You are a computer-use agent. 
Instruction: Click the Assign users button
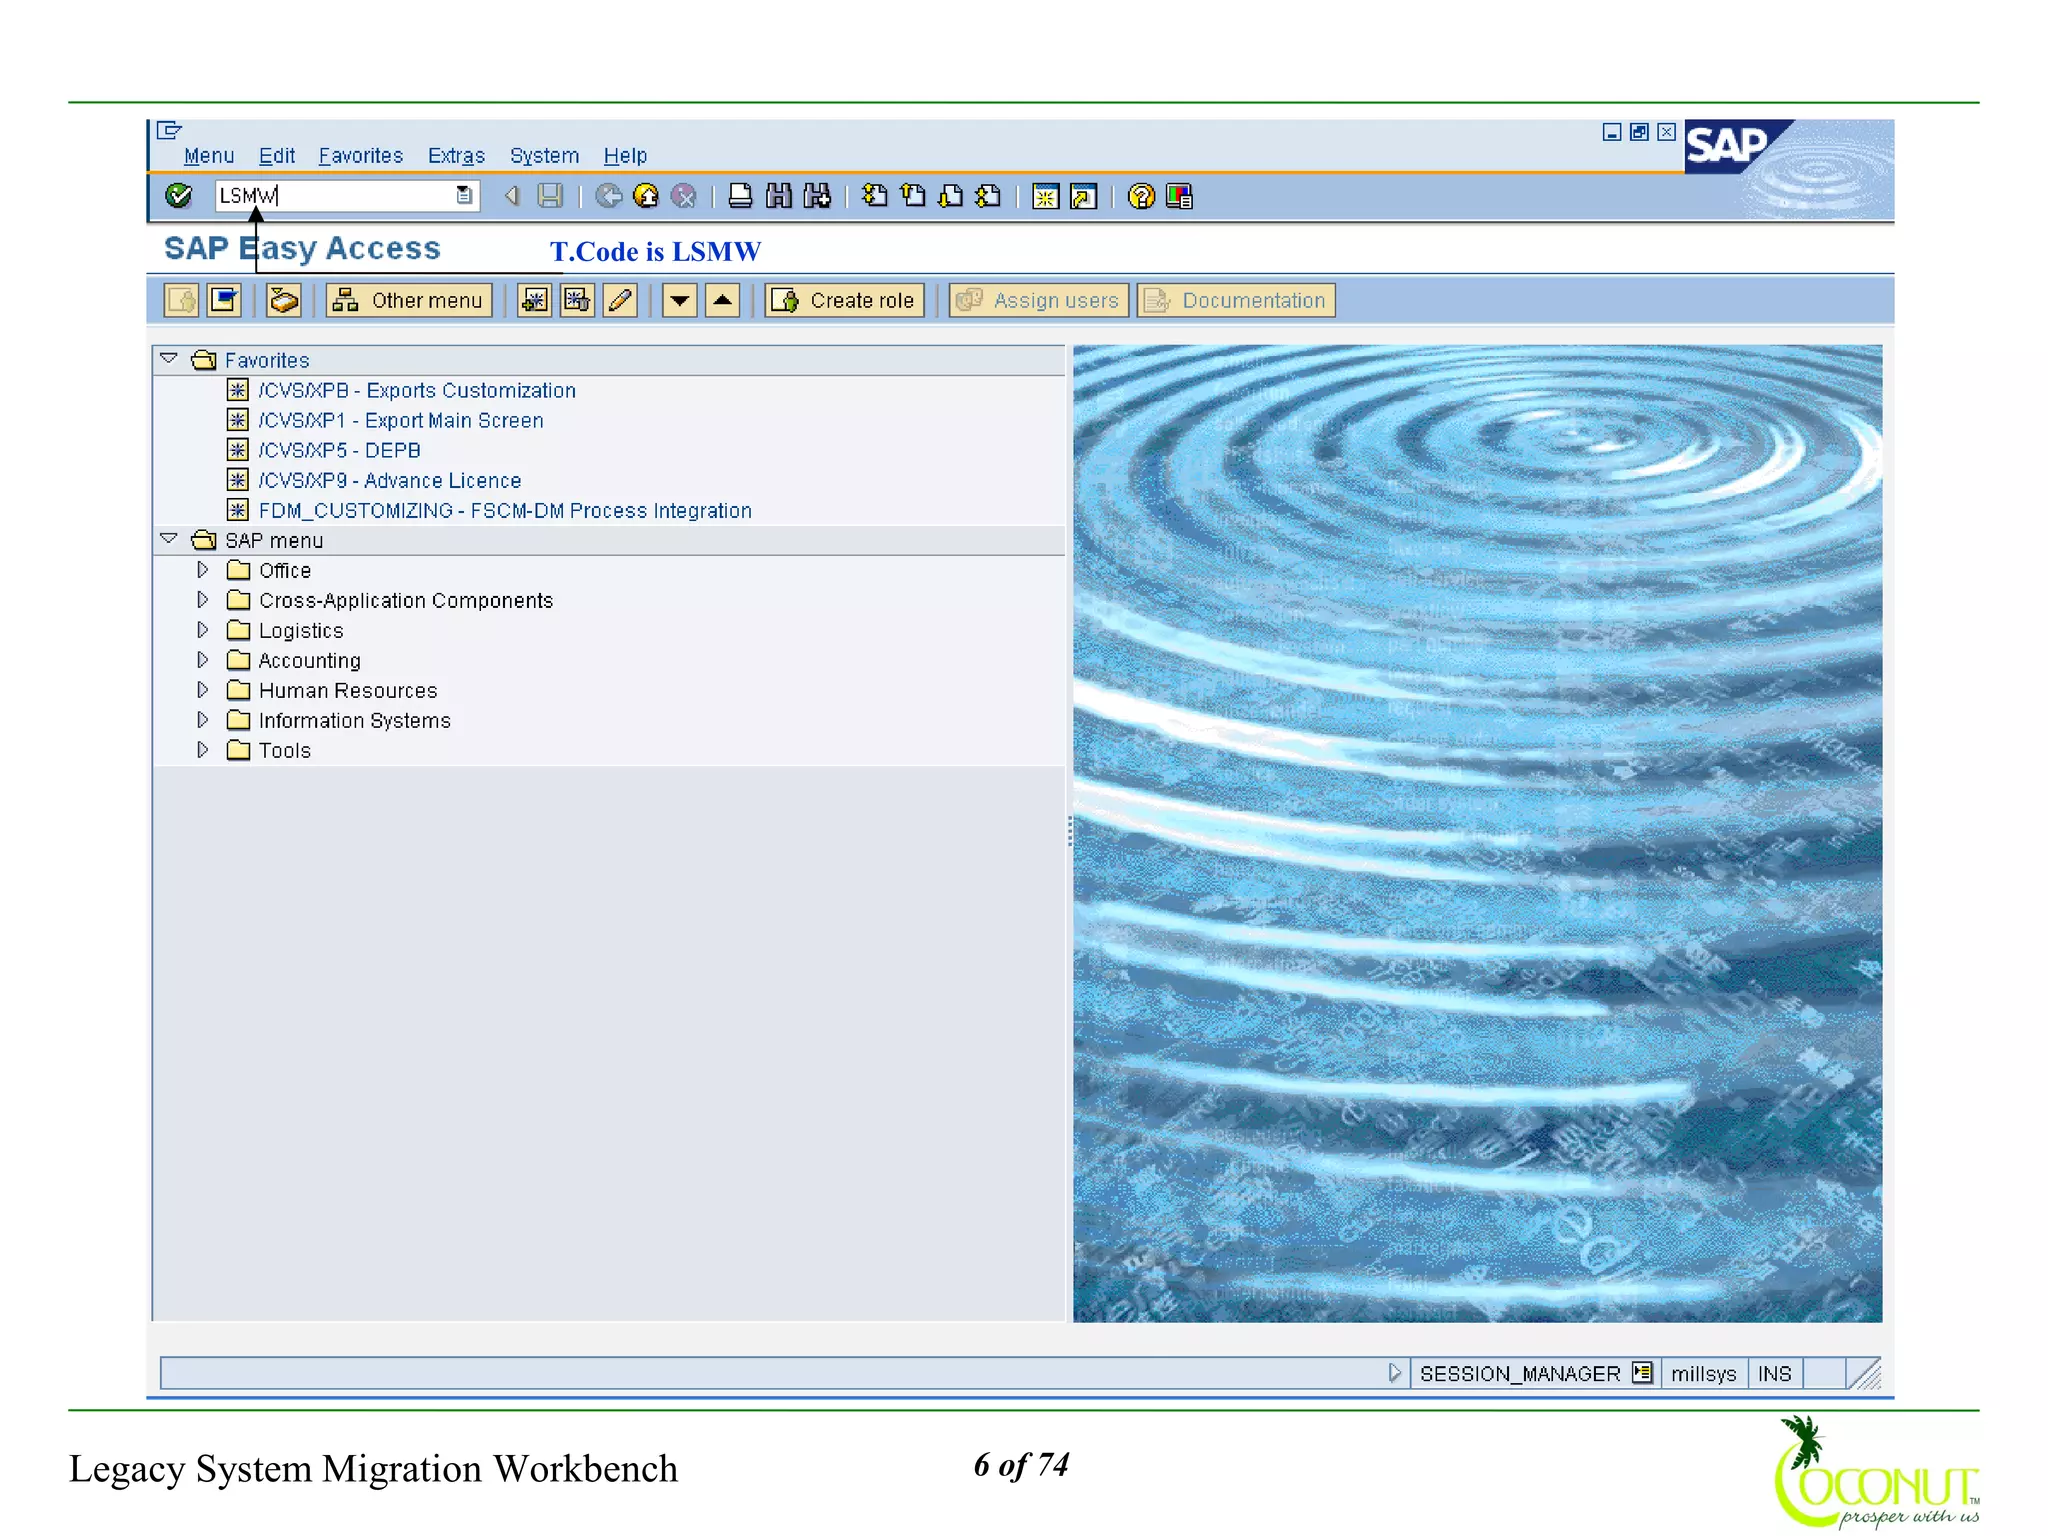(x=1038, y=300)
